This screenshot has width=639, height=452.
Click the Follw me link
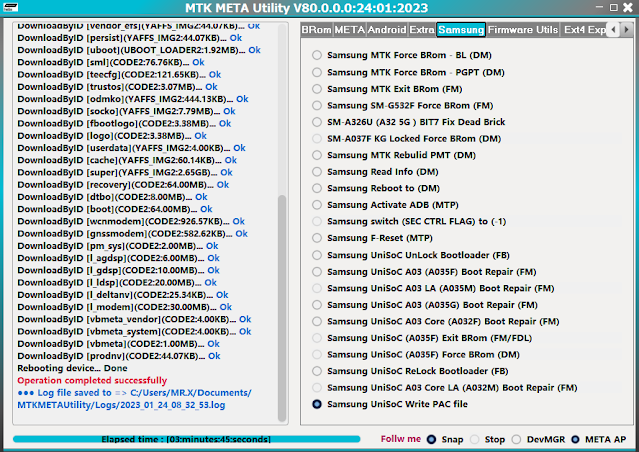pos(401,439)
